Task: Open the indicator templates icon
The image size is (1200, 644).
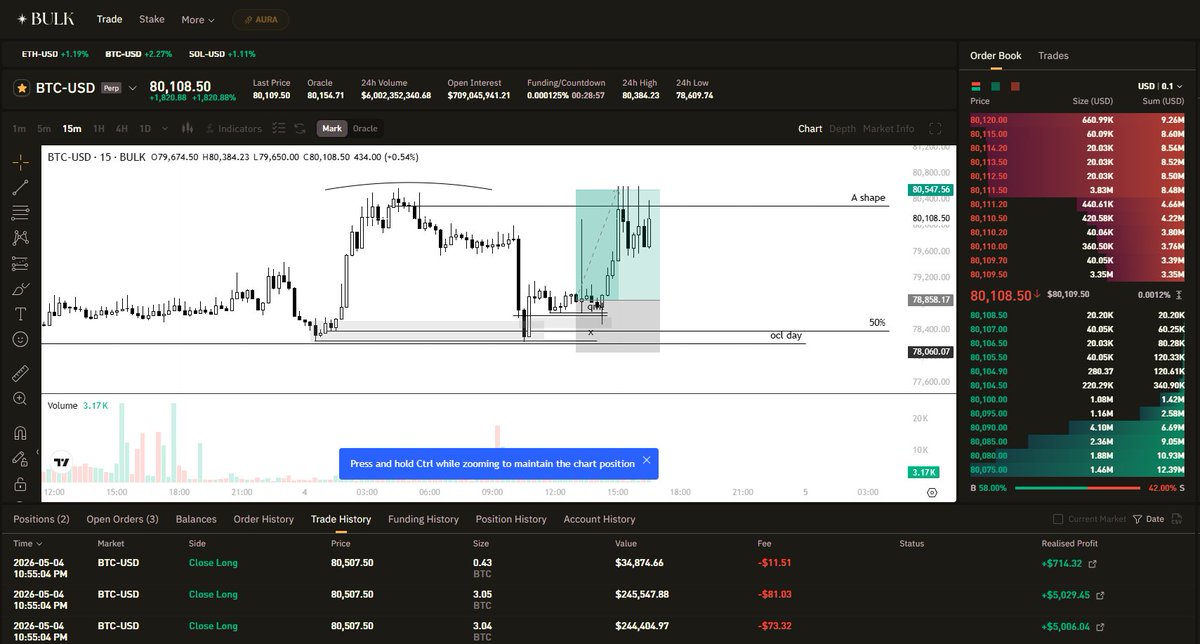Action: tap(279, 128)
